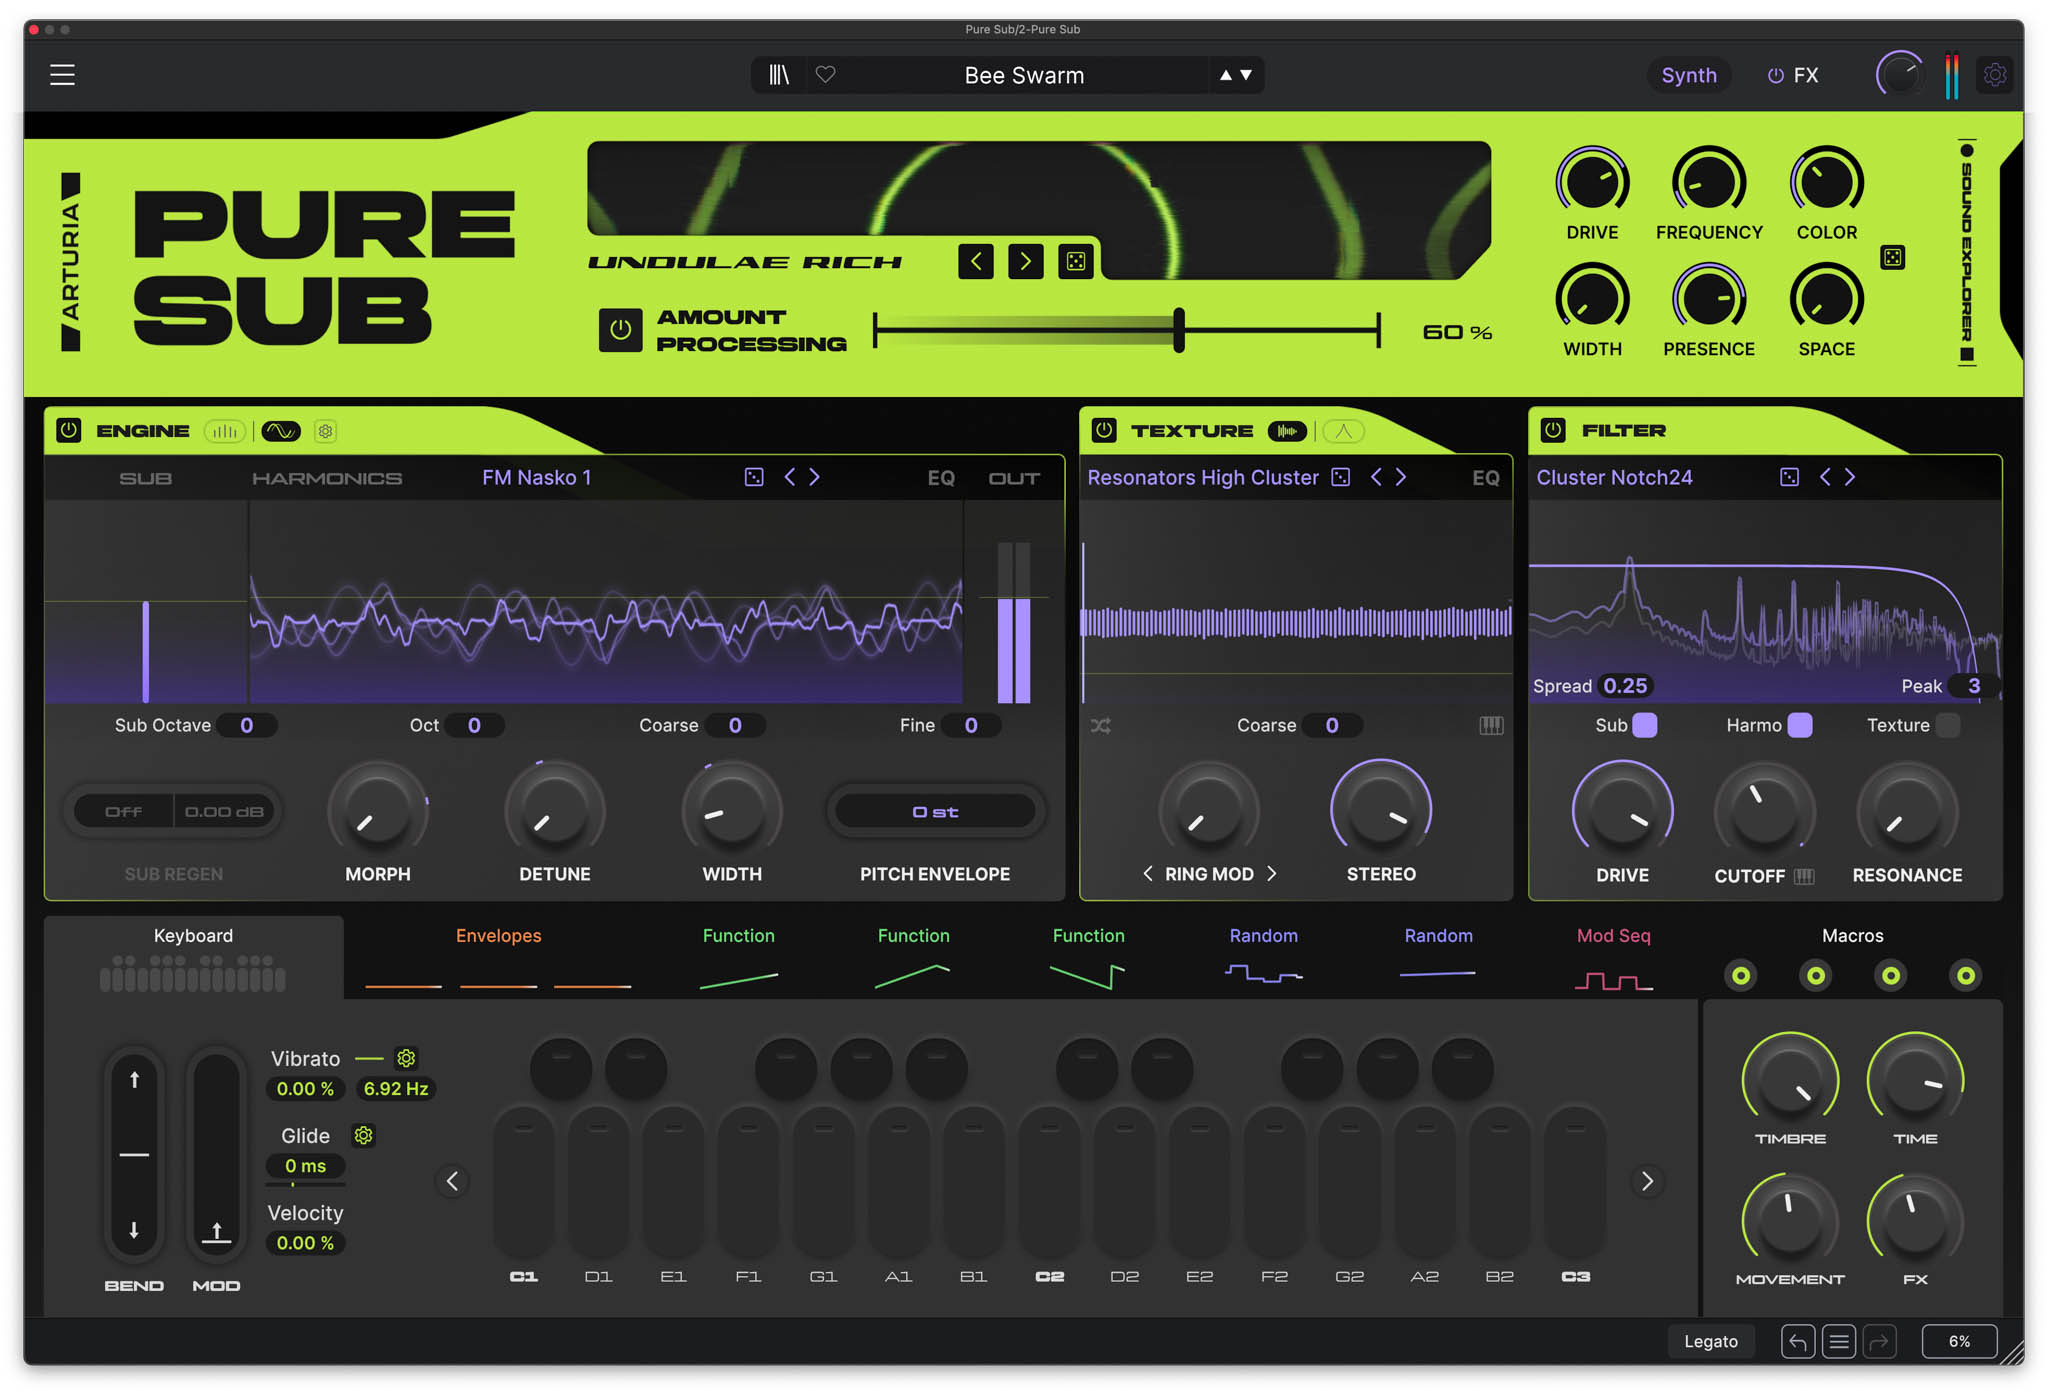Toggle the Texture power switch
Viewport: 2048px width, 1393px height.
pos(1104,430)
